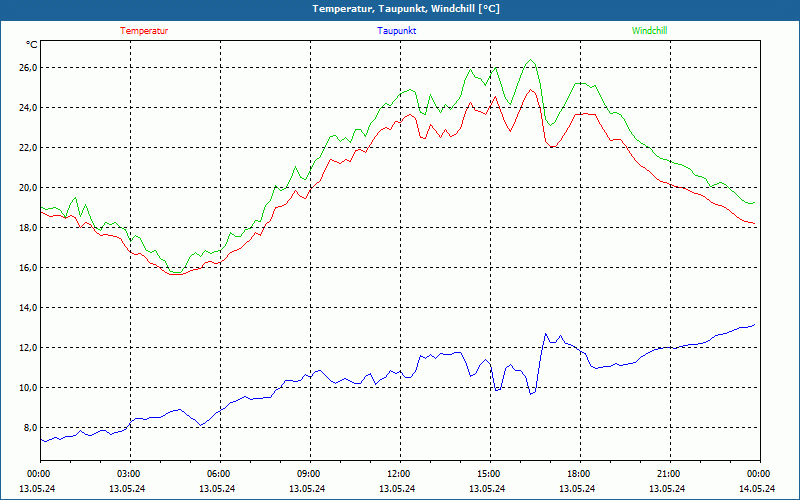Click the 21:00 time axis label
The width and height of the screenshot is (800, 500).
pos(670,474)
